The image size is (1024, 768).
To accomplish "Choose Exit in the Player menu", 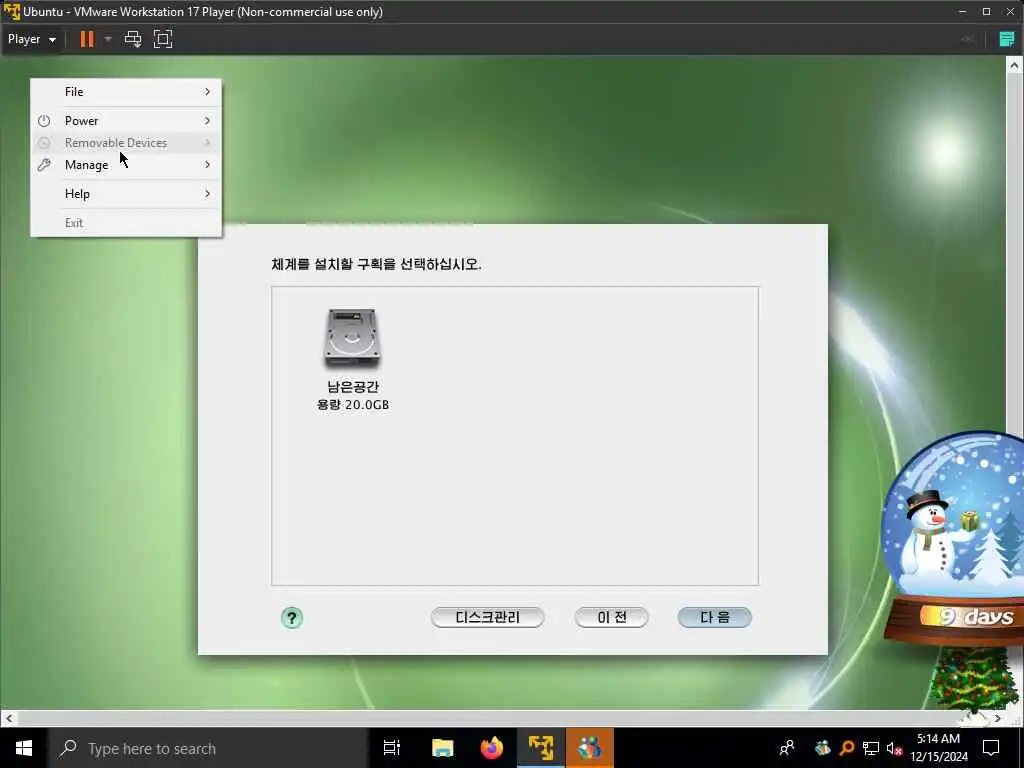I will 126,223.
